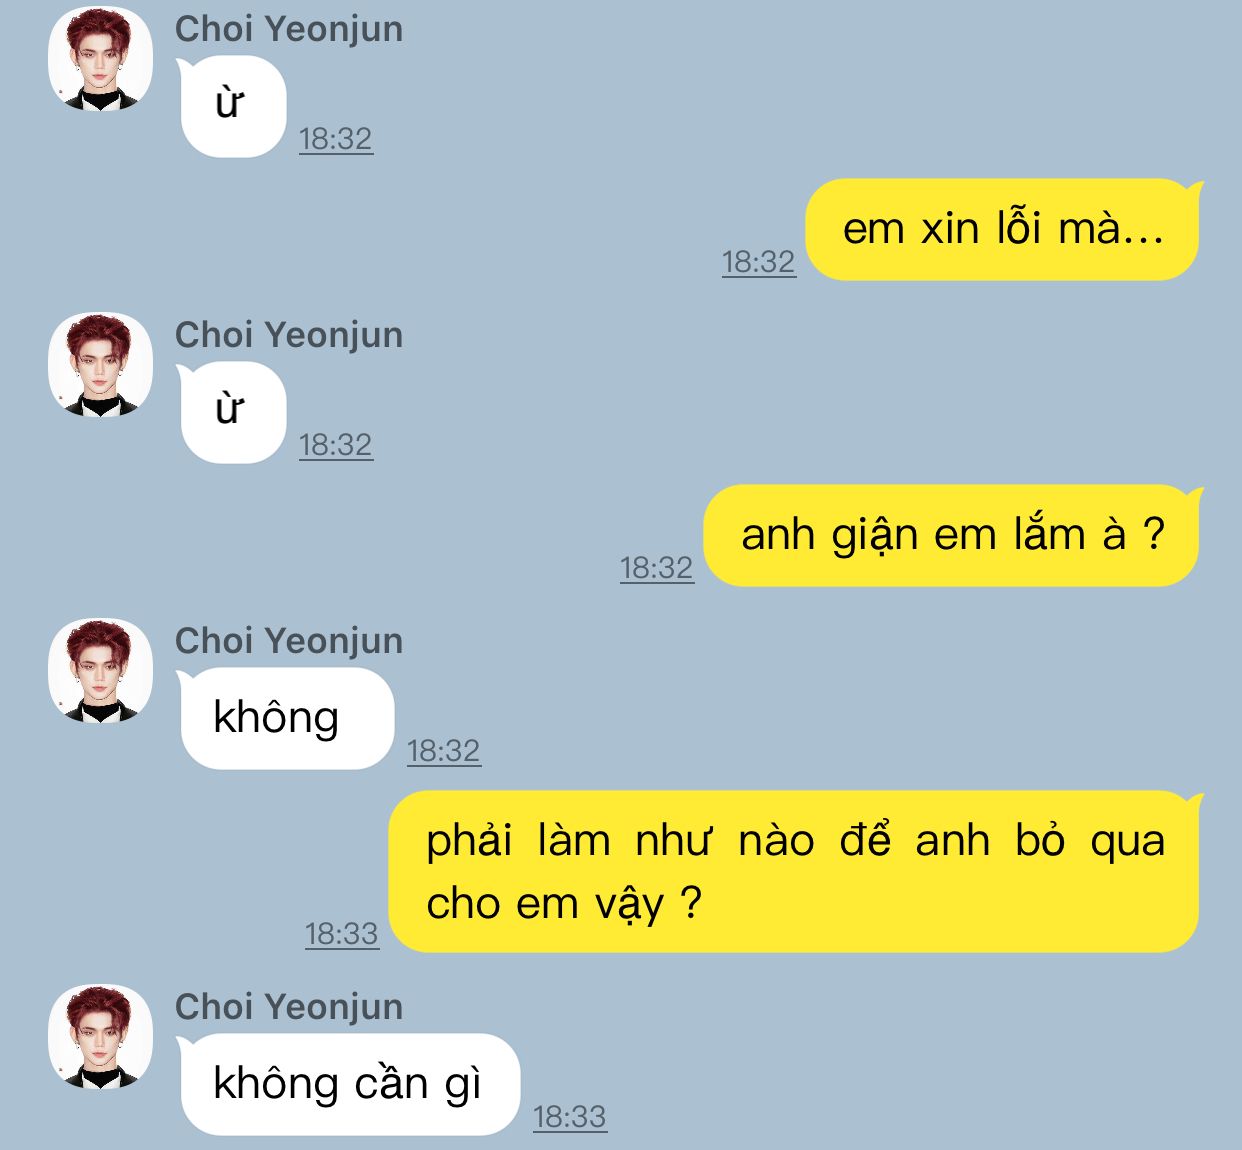Click the 18:33 timestamp next to "không cần gì"
Screen dimensions: 1242x1150
[x=570, y=1117]
